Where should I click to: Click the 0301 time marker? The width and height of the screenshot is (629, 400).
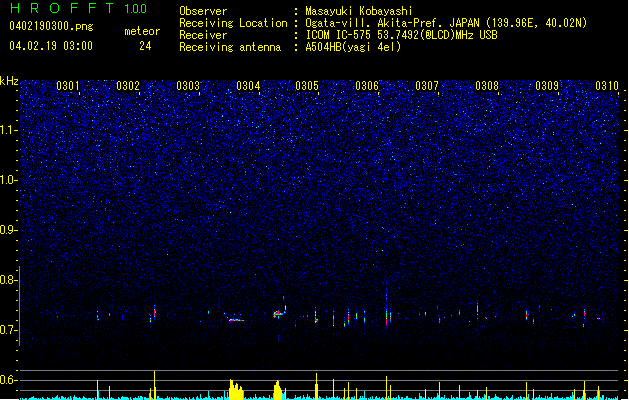click(68, 86)
